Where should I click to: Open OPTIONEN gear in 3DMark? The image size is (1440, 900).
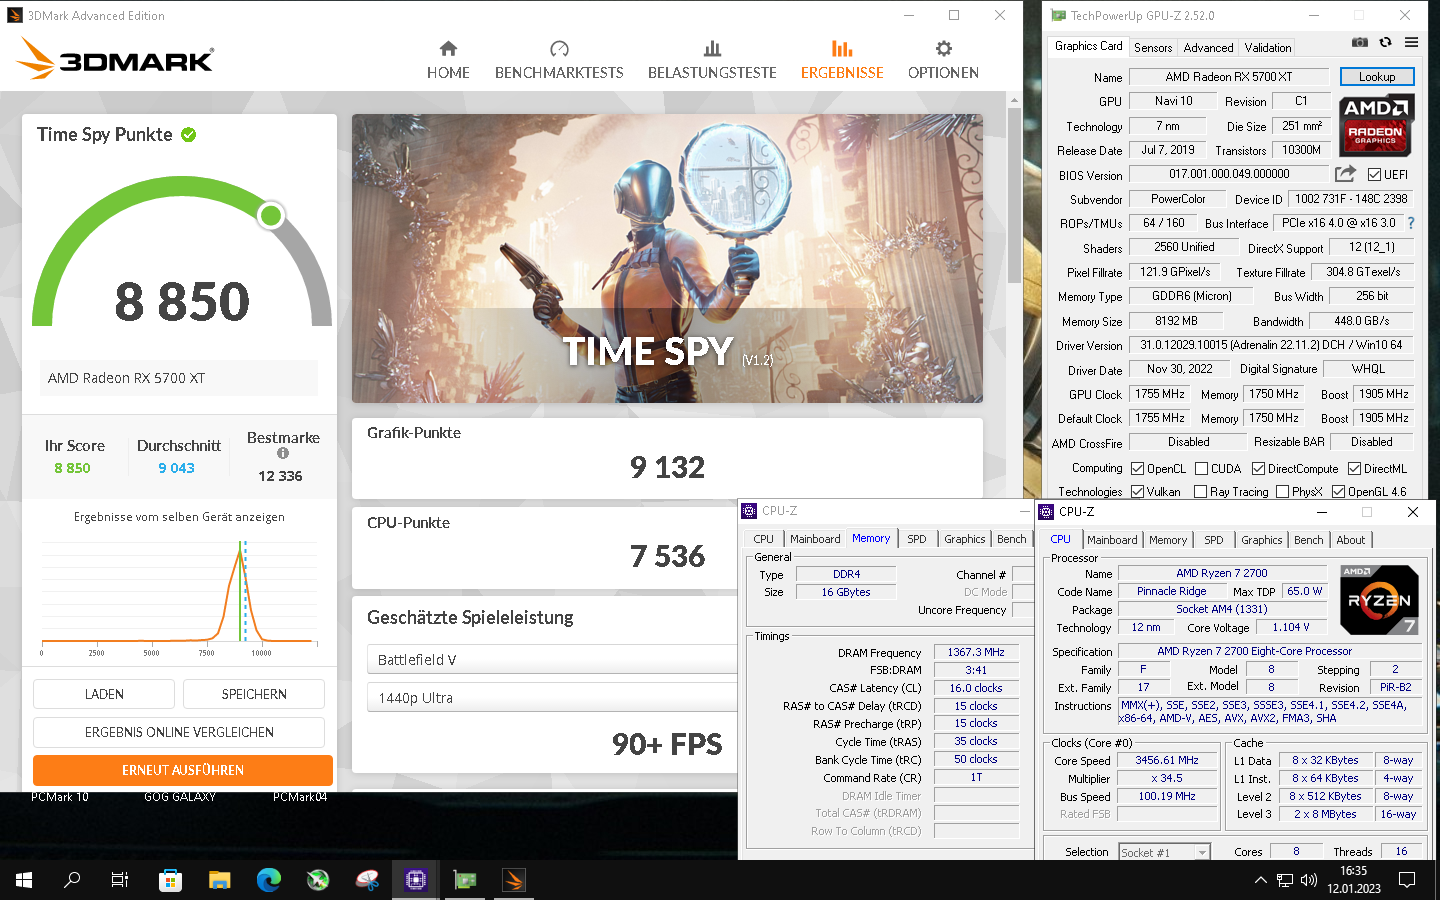click(943, 60)
